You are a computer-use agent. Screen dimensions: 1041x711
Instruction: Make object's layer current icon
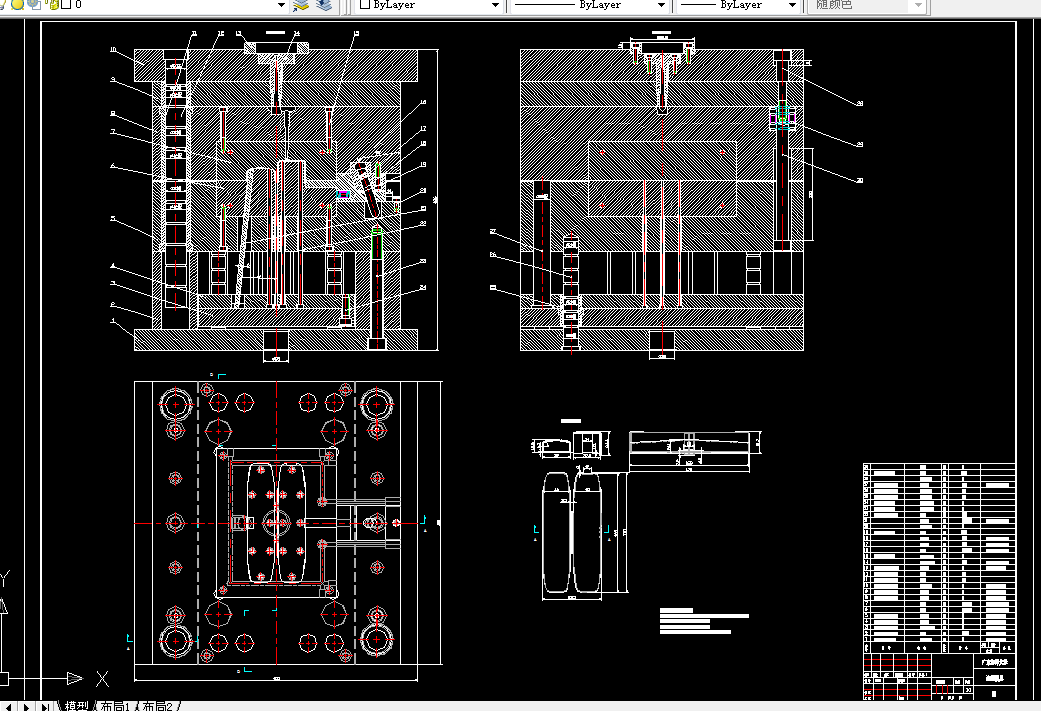click(x=301, y=5)
